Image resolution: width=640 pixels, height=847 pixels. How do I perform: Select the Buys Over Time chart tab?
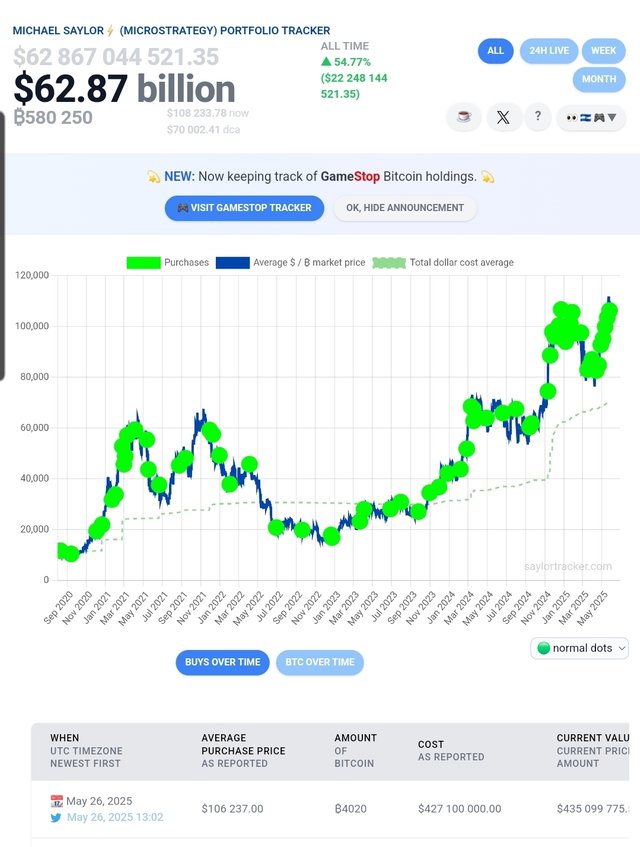click(x=223, y=662)
